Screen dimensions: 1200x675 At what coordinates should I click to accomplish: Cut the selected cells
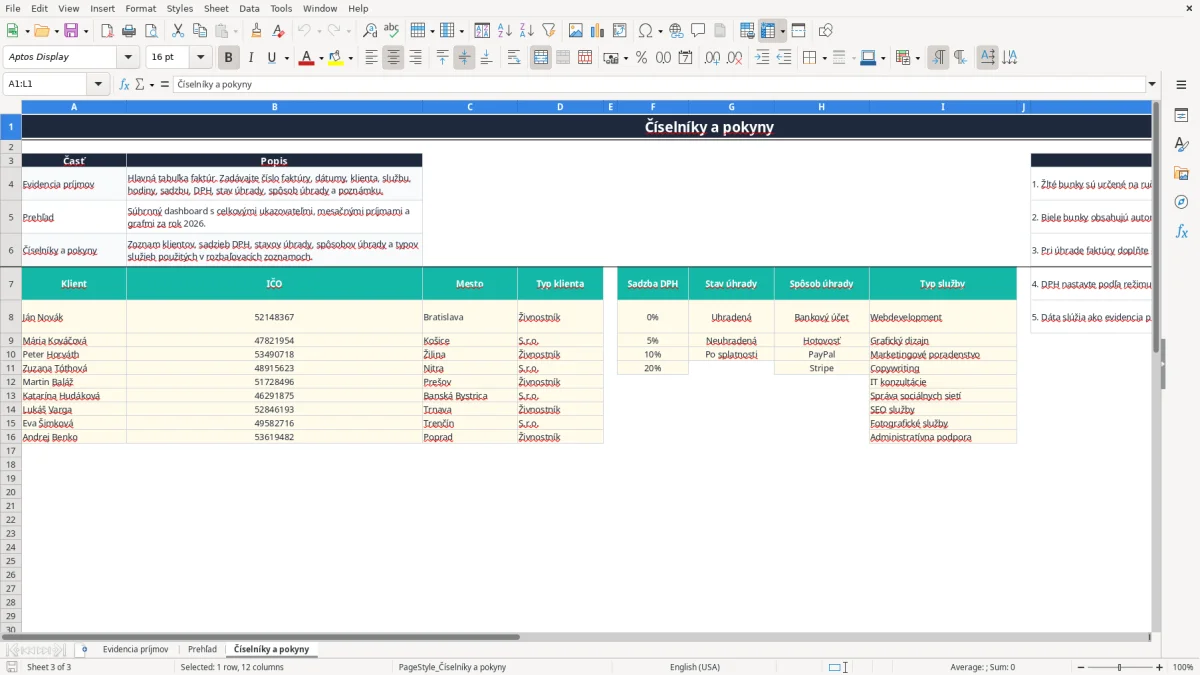click(178, 31)
